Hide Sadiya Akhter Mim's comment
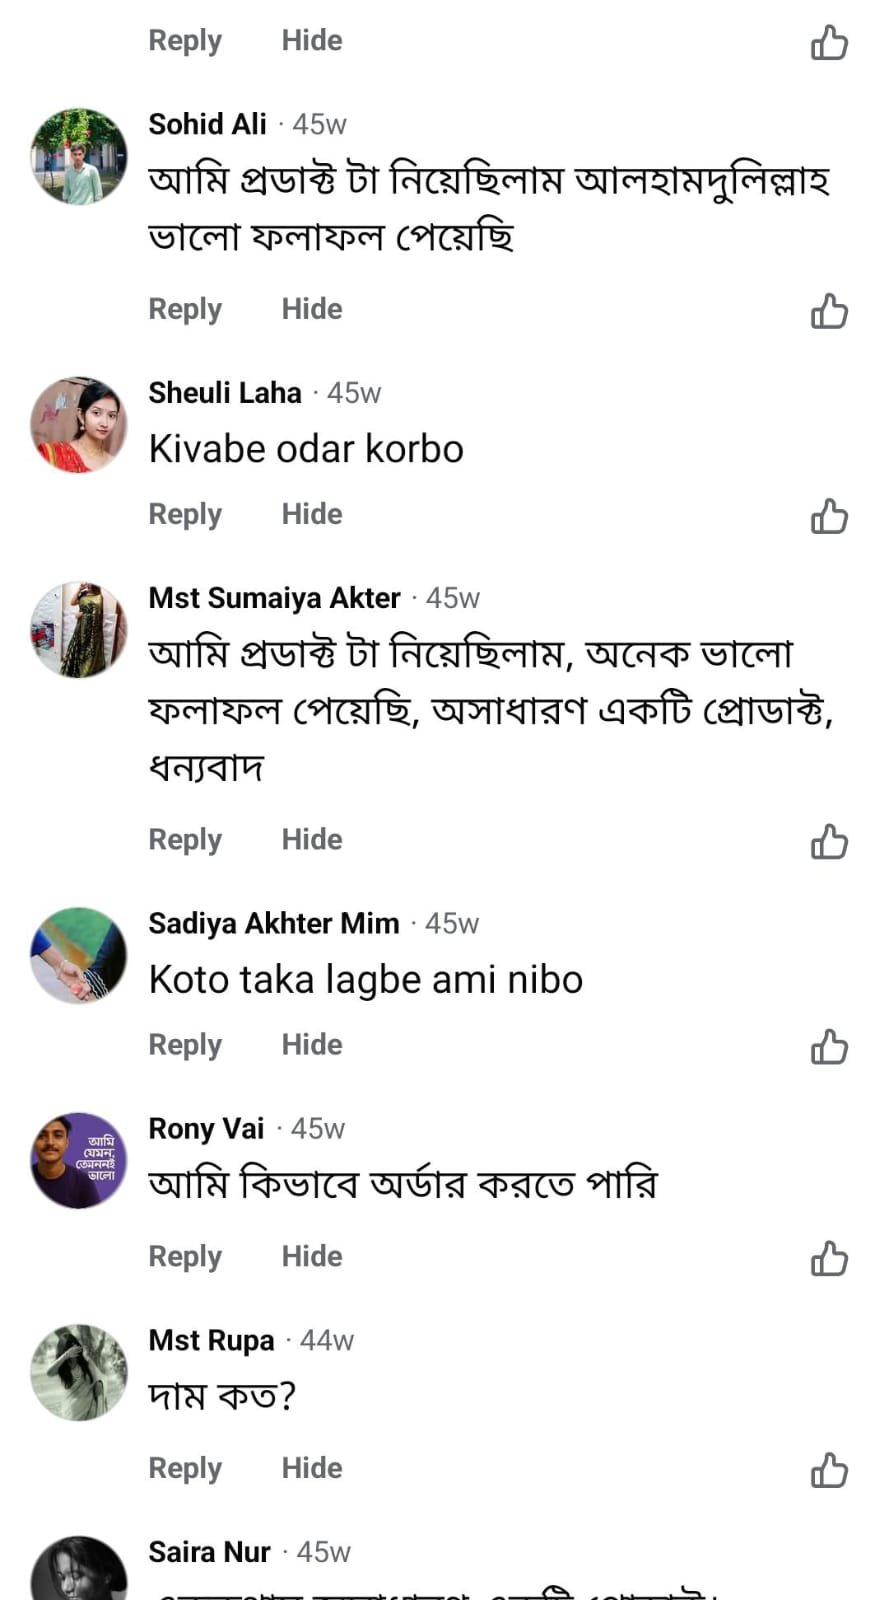This screenshot has width=889, height=1600. click(x=312, y=1044)
